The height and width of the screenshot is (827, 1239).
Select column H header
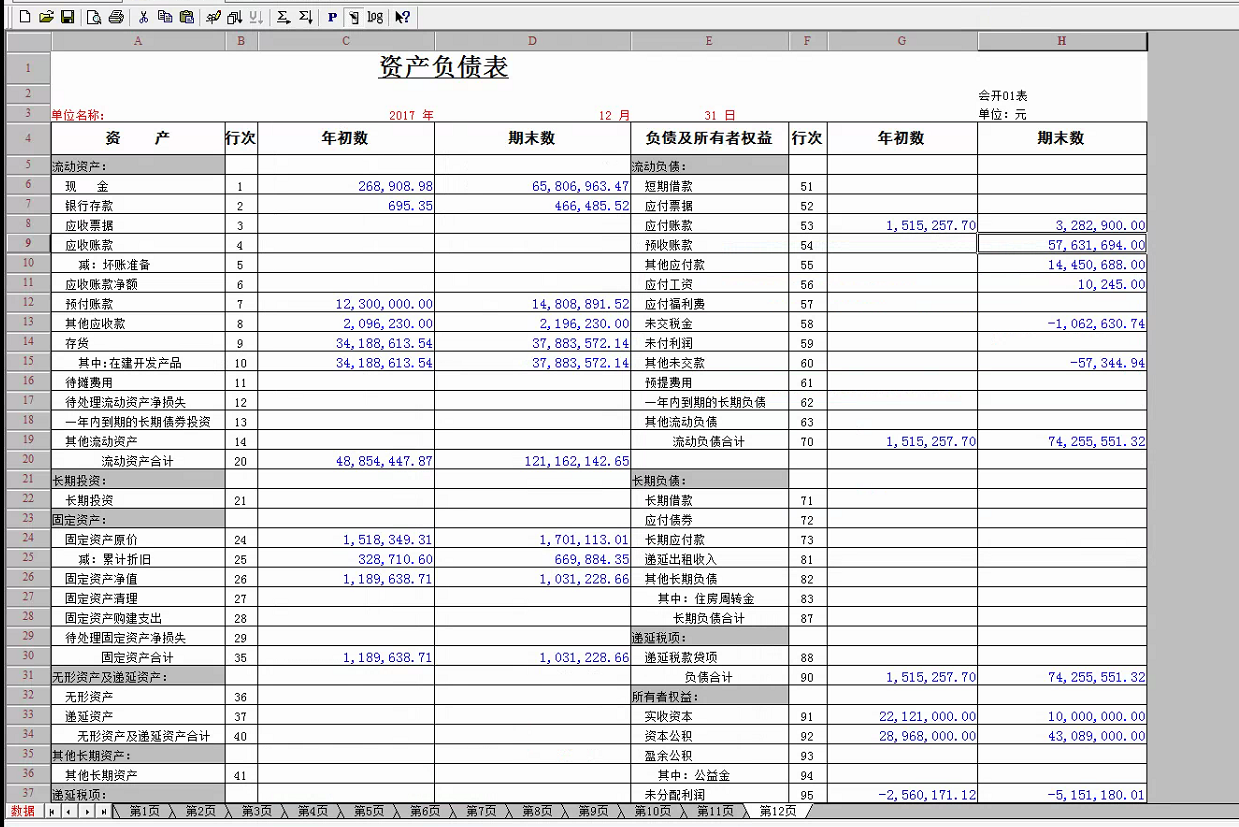point(1062,41)
